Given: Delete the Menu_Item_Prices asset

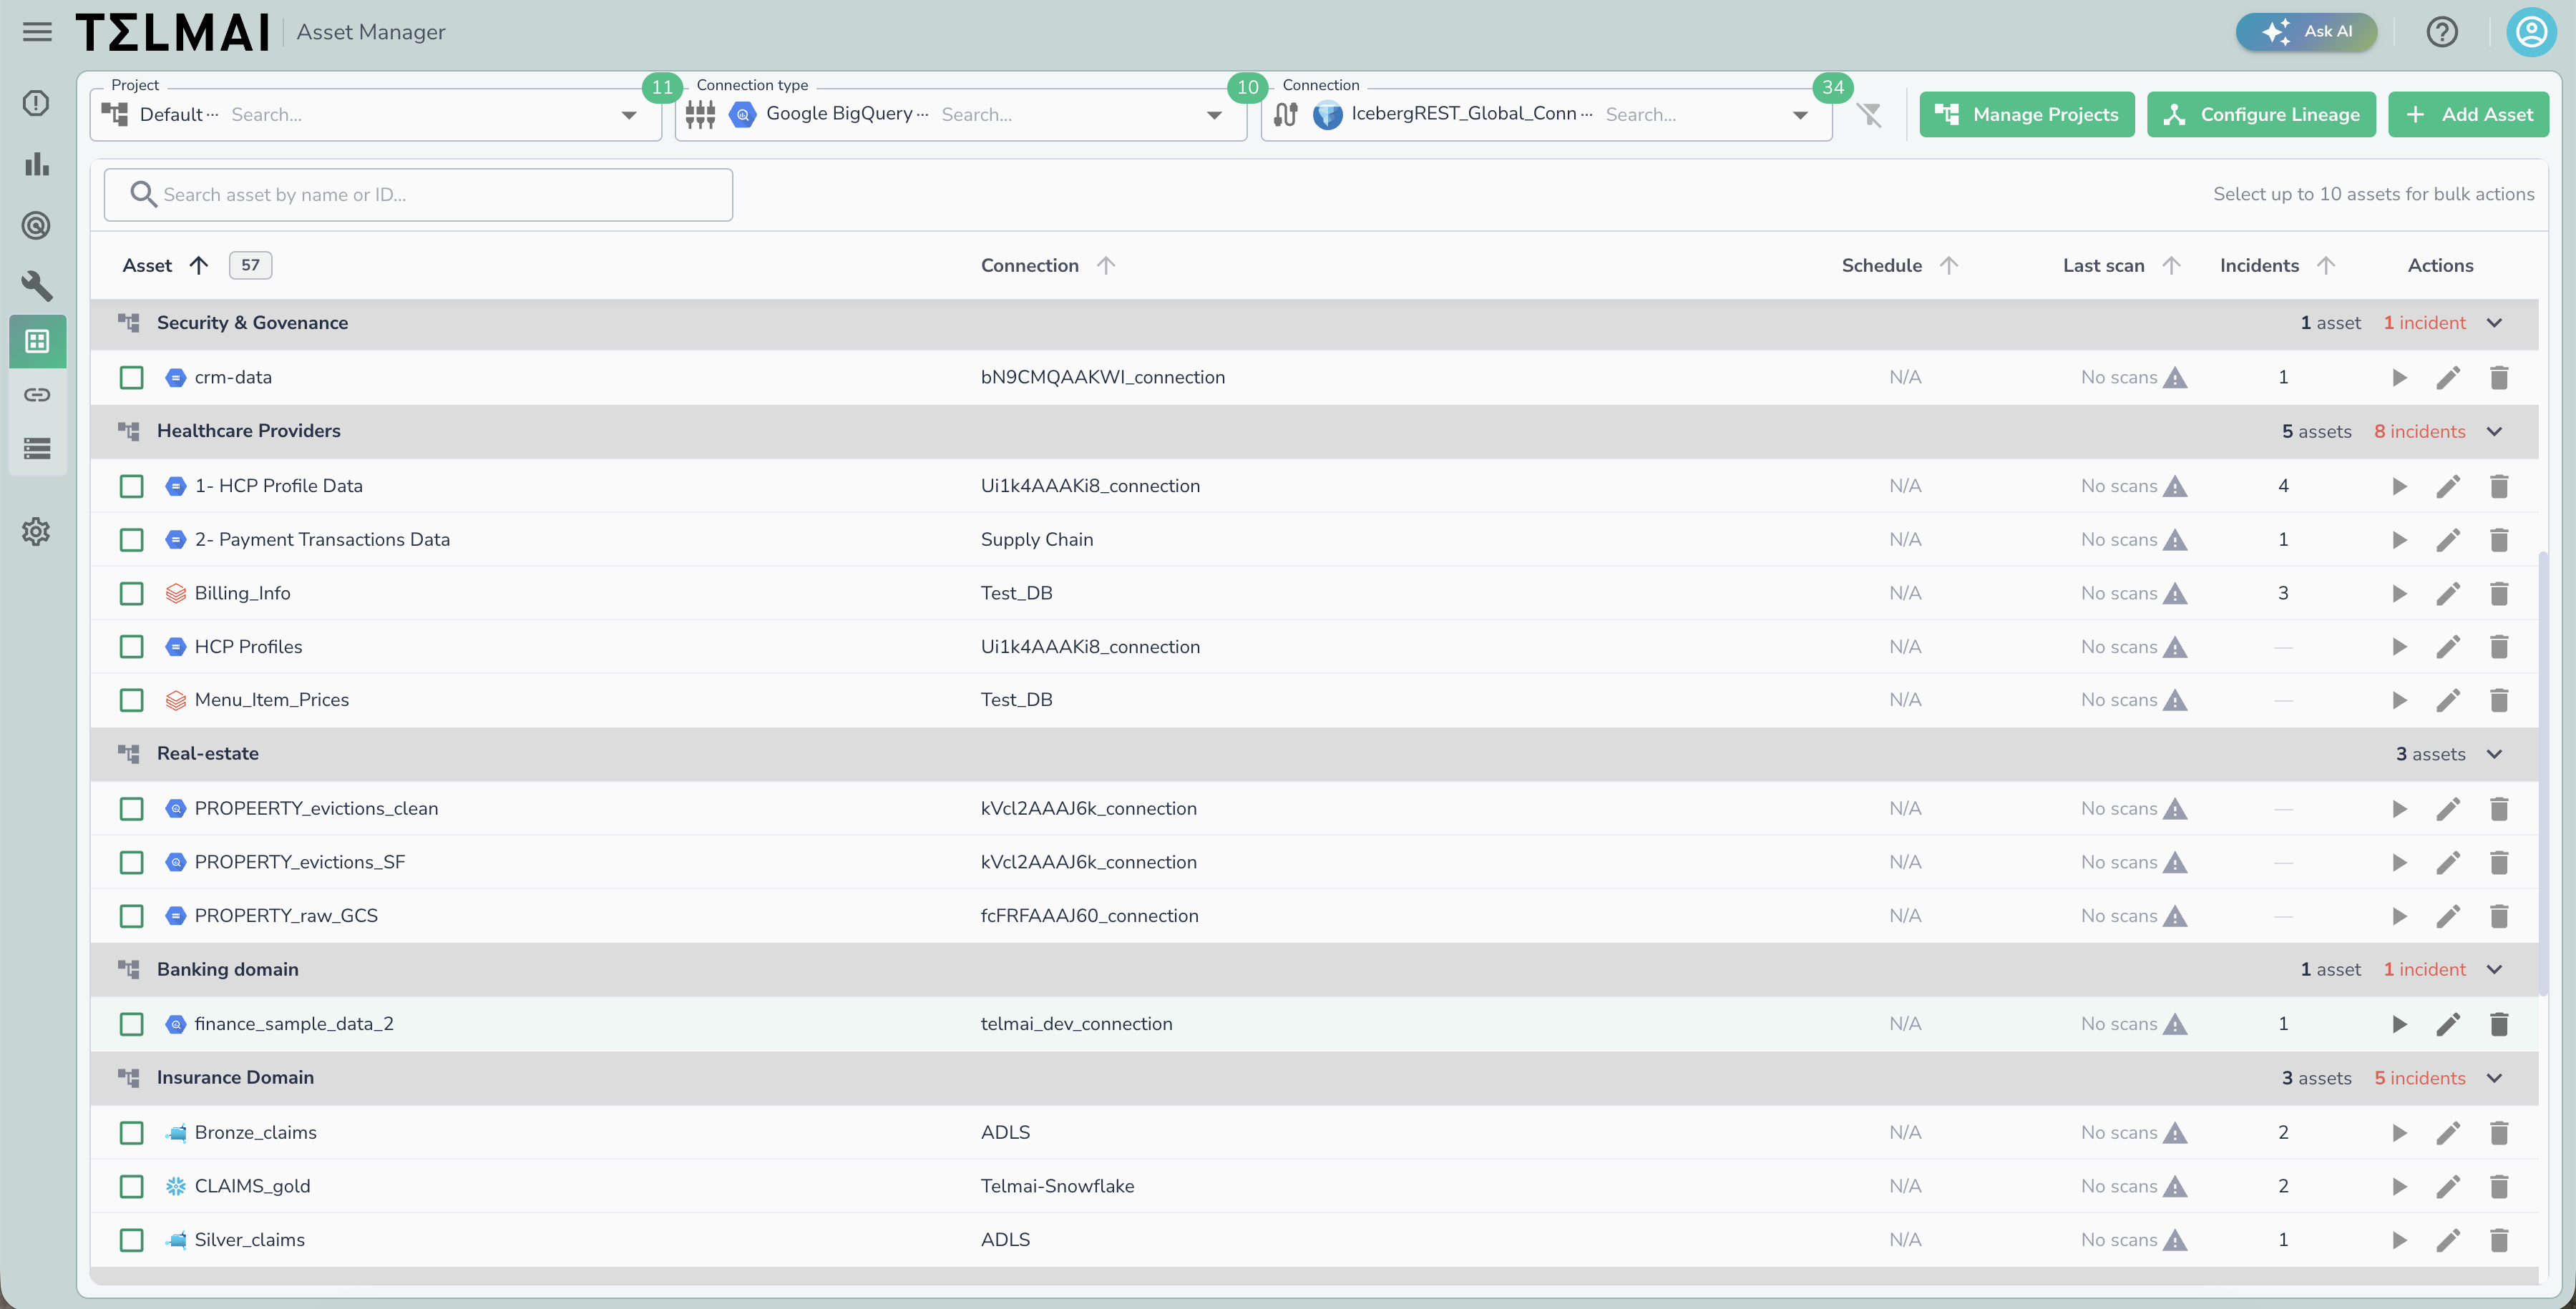Looking at the screenshot, I should [x=2498, y=700].
